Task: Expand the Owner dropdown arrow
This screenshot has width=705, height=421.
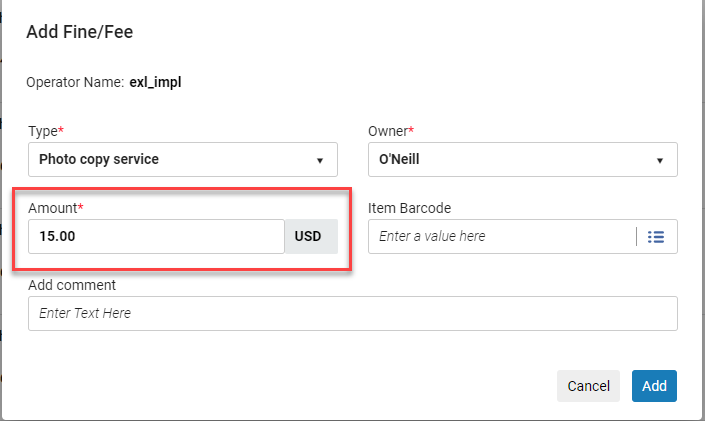Action: click(x=660, y=160)
